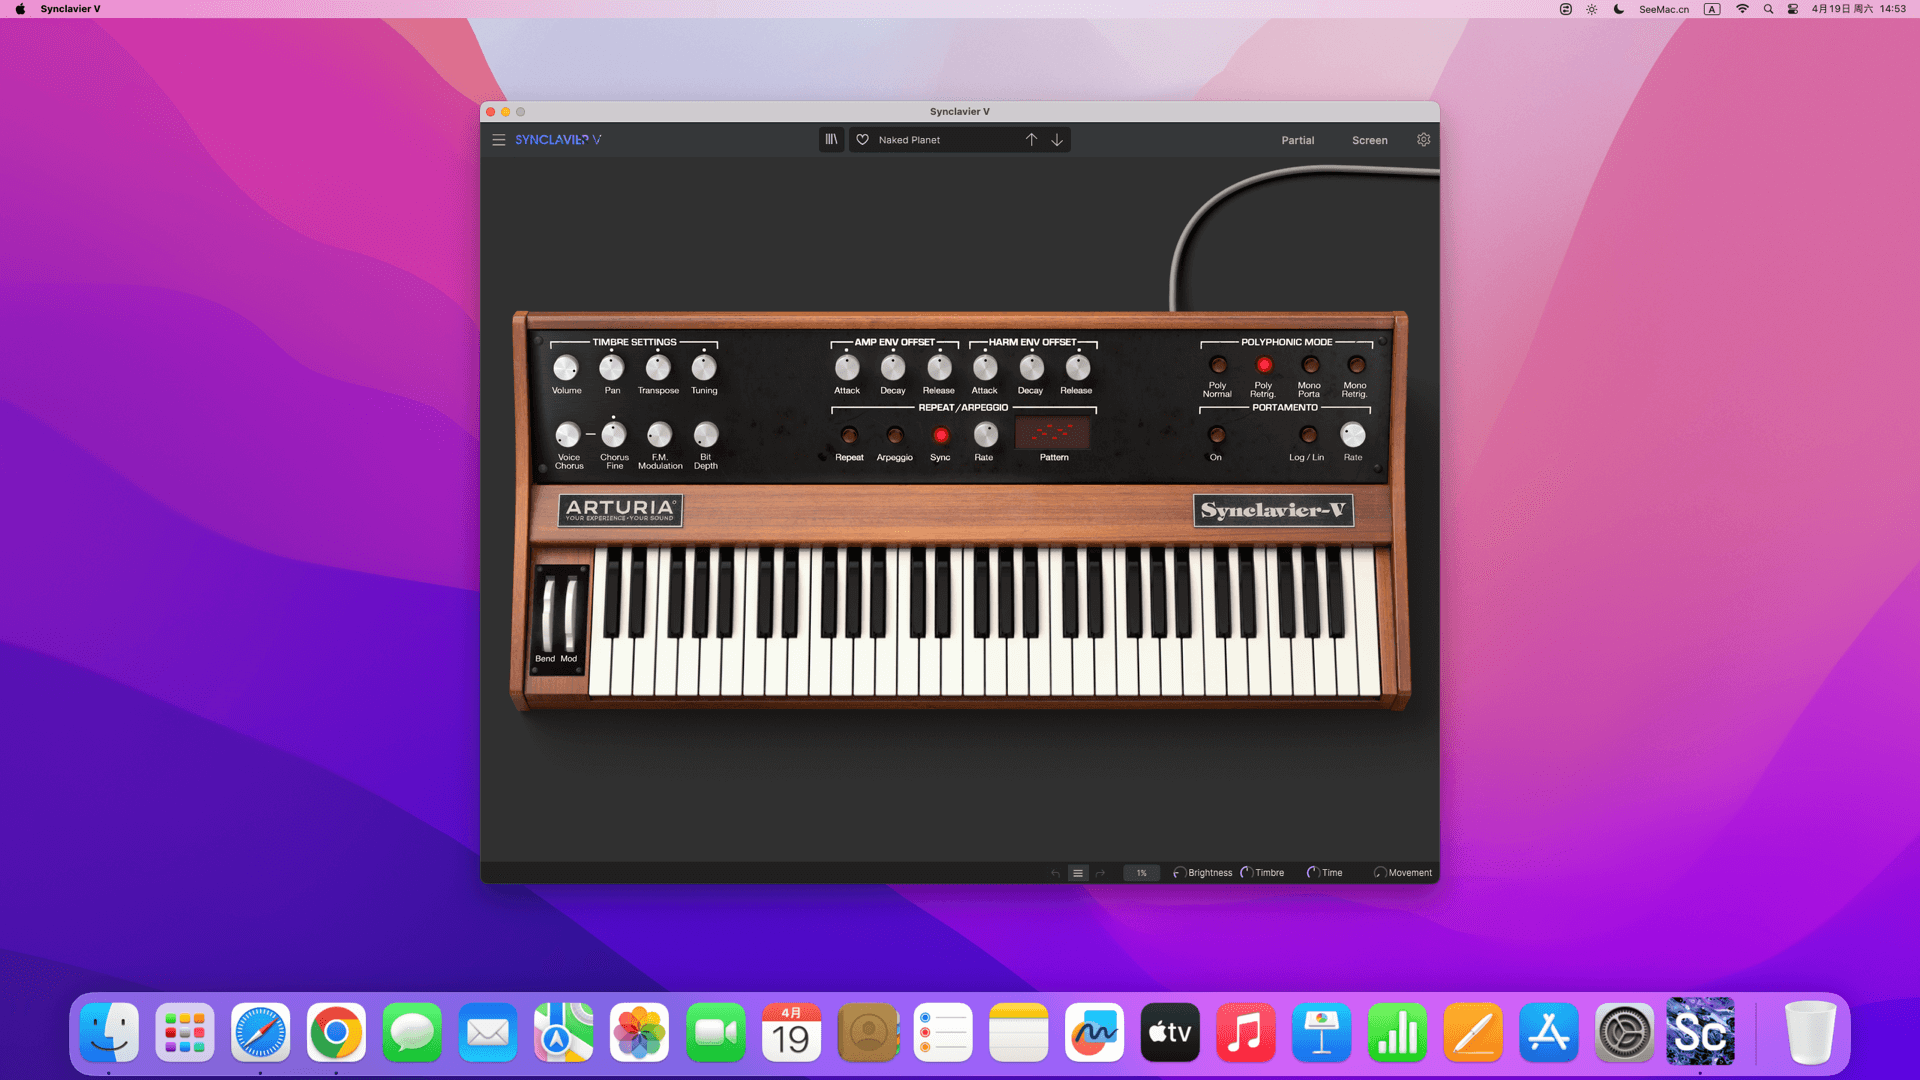Like the preset with the heart icon
Viewport: 1920px width, 1080px height.
tap(862, 140)
